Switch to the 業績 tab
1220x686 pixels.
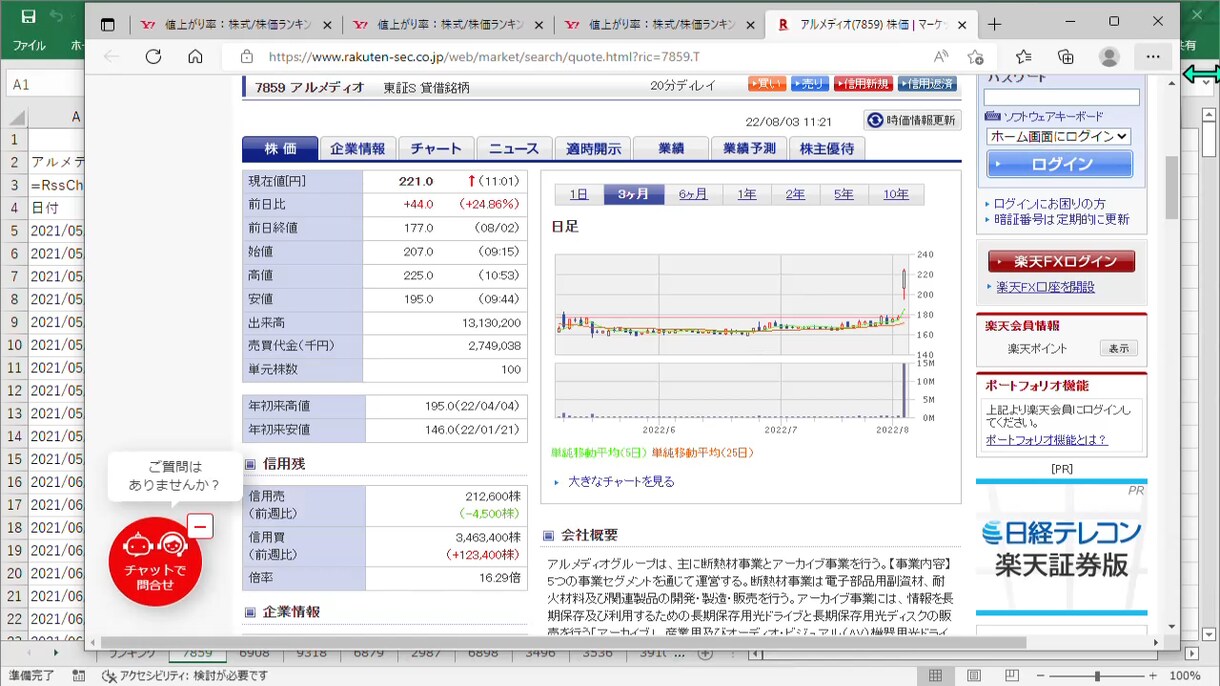(671, 148)
